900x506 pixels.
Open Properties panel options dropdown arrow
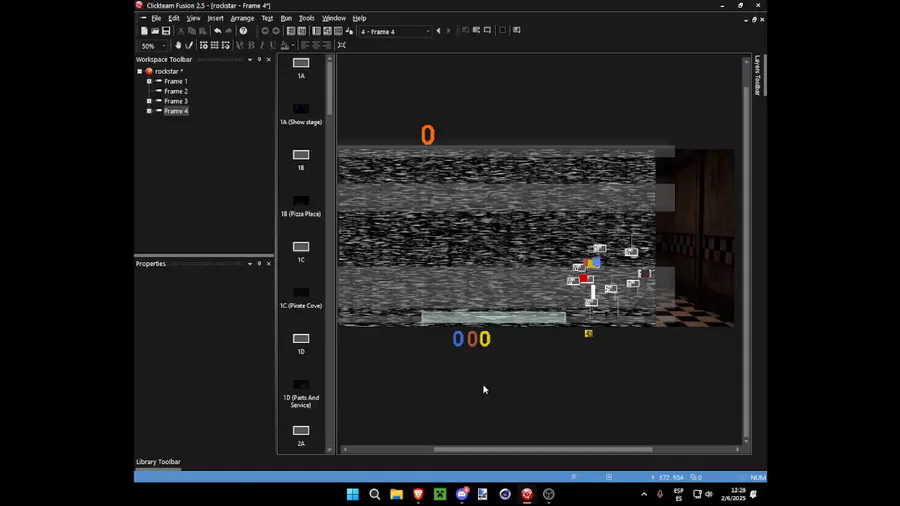point(250,264)
